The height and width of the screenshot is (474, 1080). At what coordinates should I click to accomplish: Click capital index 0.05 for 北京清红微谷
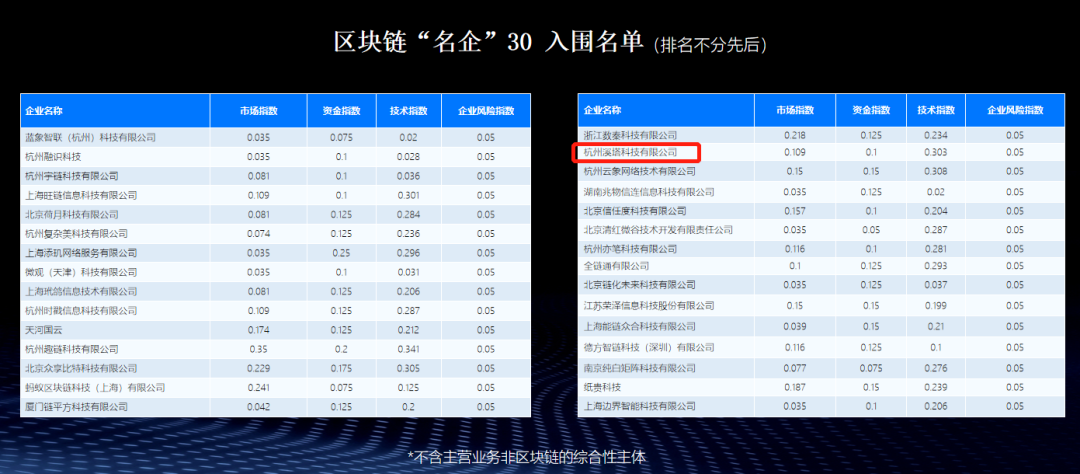pos(871,229)
